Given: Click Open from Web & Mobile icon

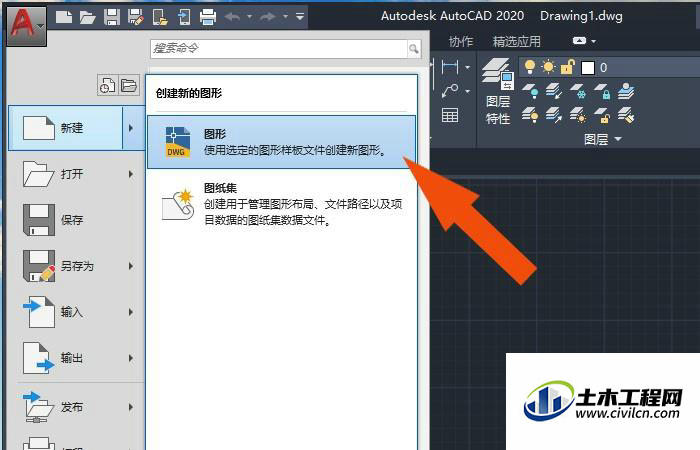Looking at the screenshot, I should (160, 17).
